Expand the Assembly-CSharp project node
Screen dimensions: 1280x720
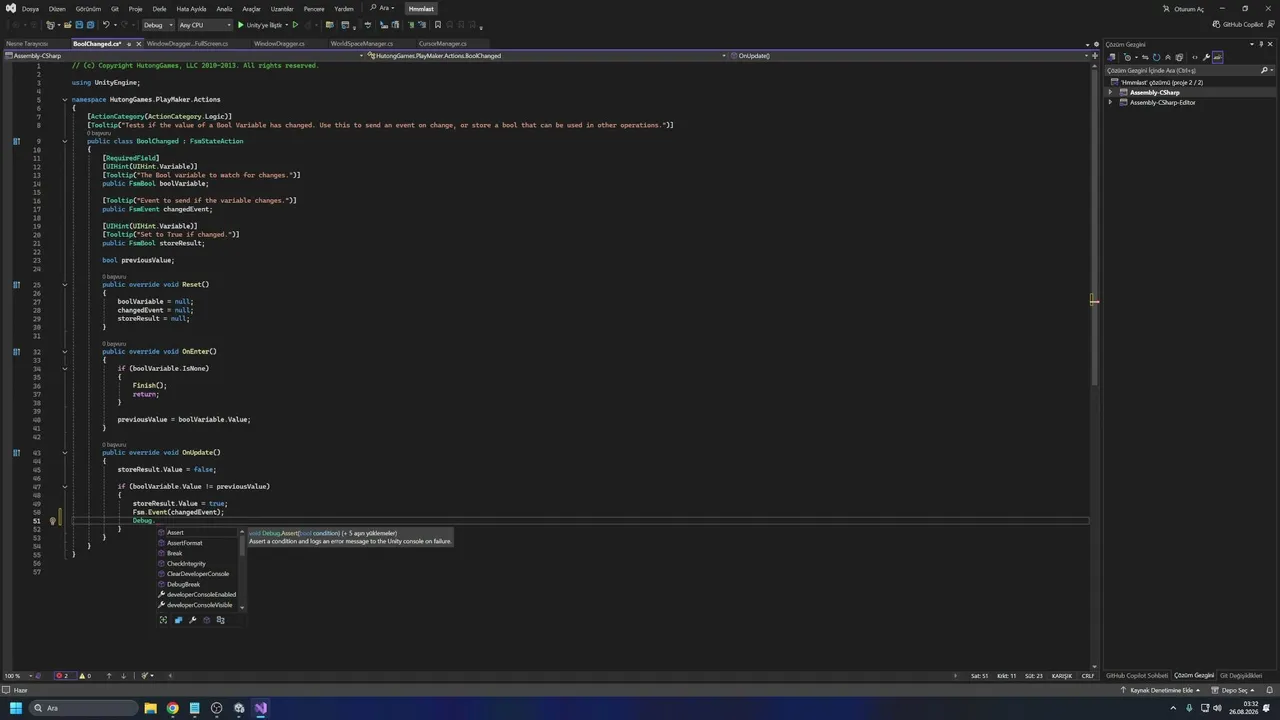pos(1110,92)
